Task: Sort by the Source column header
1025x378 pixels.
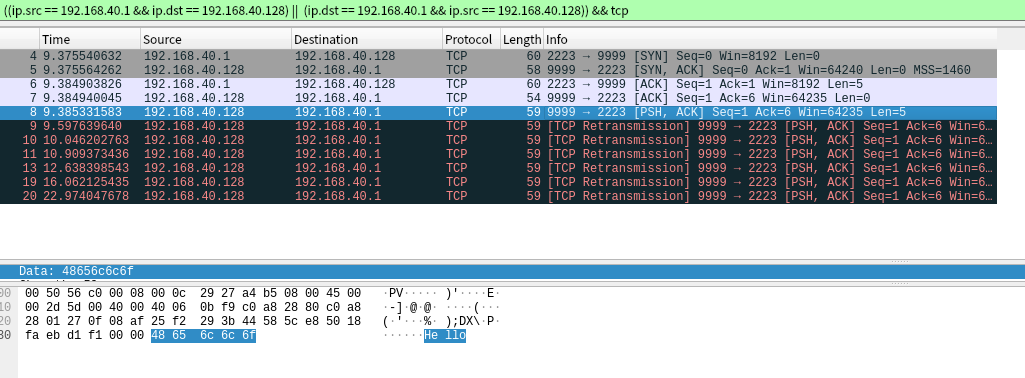Action: coord(216,39)
